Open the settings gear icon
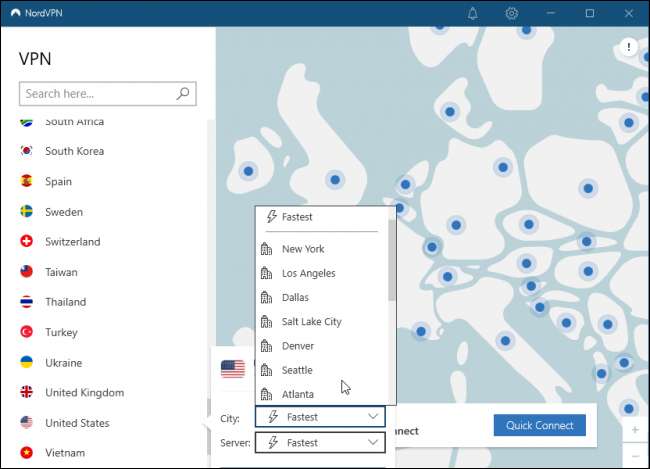 (511, 13)
